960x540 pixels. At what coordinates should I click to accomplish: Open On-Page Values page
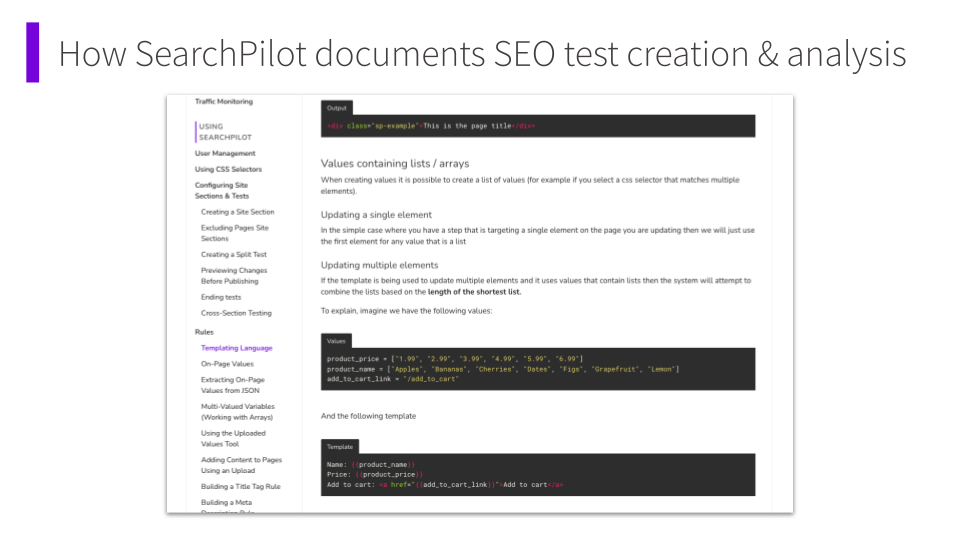coord(227,364)
